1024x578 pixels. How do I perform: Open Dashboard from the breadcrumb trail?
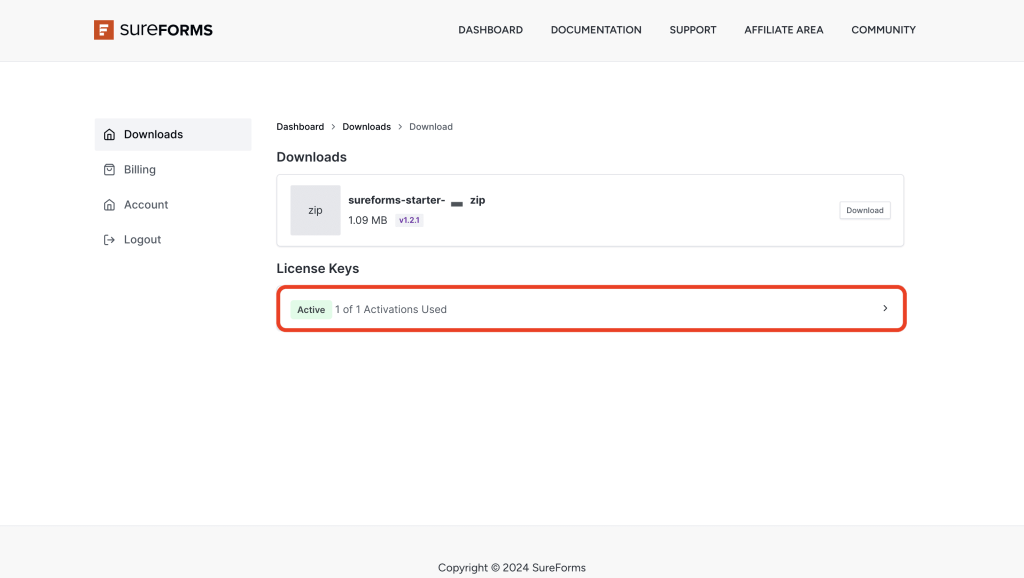300,126
